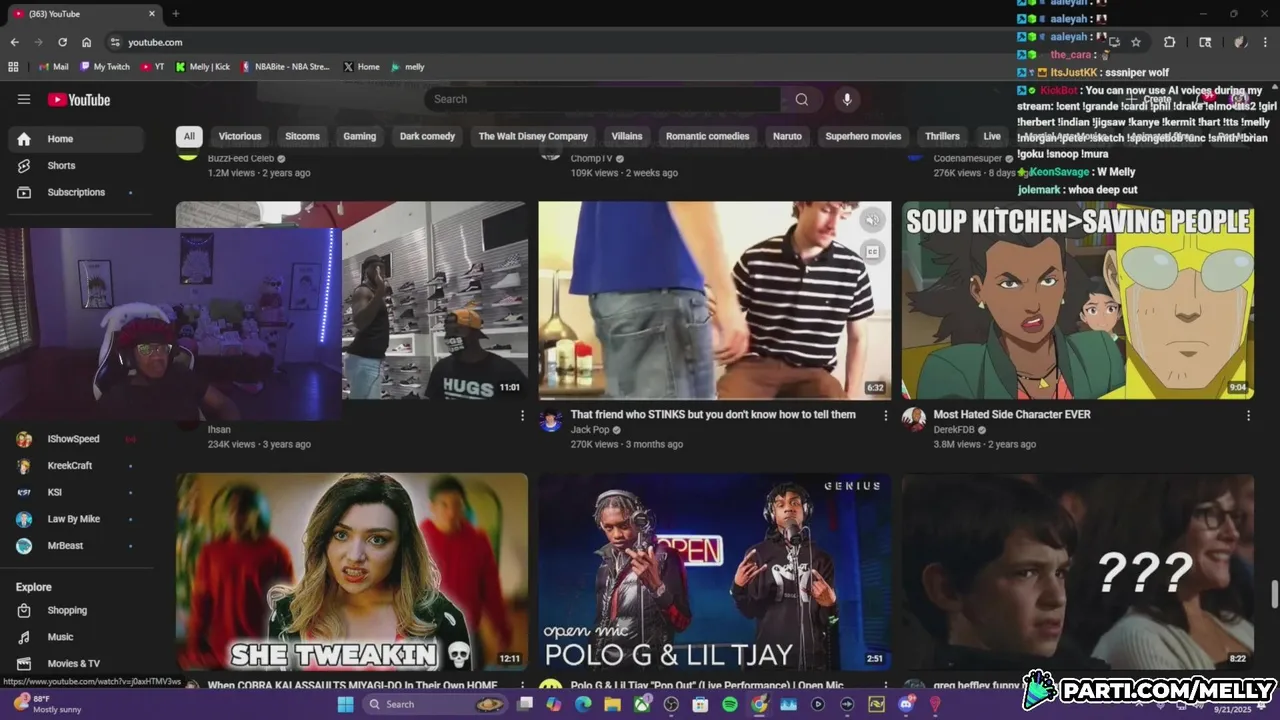Open the Melly | Kick bookmark

(202, 67)
